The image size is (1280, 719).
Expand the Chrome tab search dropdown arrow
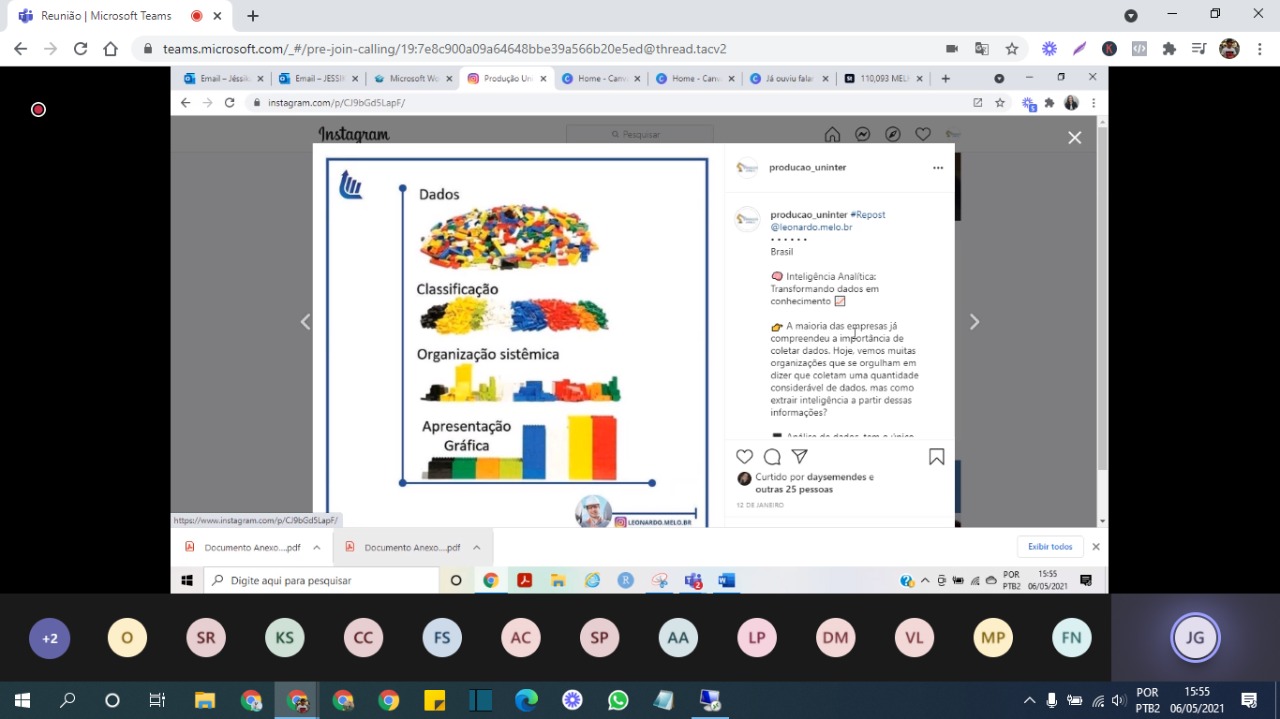[x=1131, y=16]
